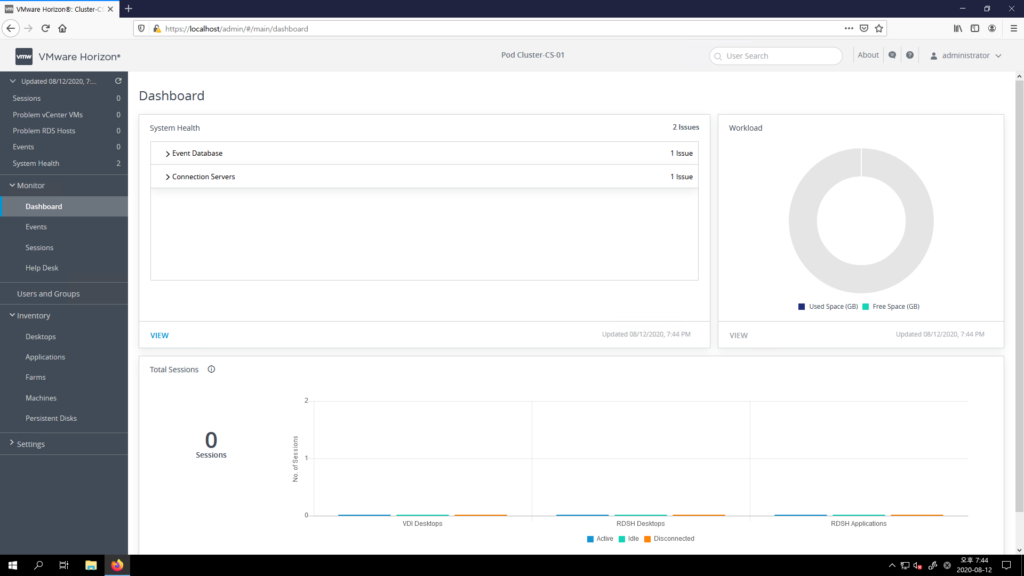Open the feedback chat bubble icon
1024x576 pixels.
892,56
